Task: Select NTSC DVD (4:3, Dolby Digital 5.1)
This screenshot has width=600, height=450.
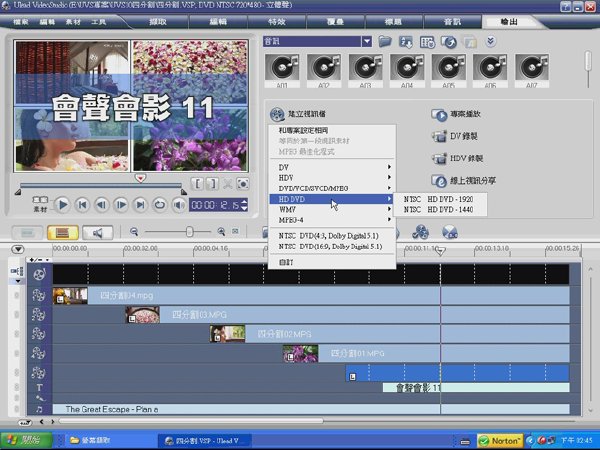Action: [332, 236]
